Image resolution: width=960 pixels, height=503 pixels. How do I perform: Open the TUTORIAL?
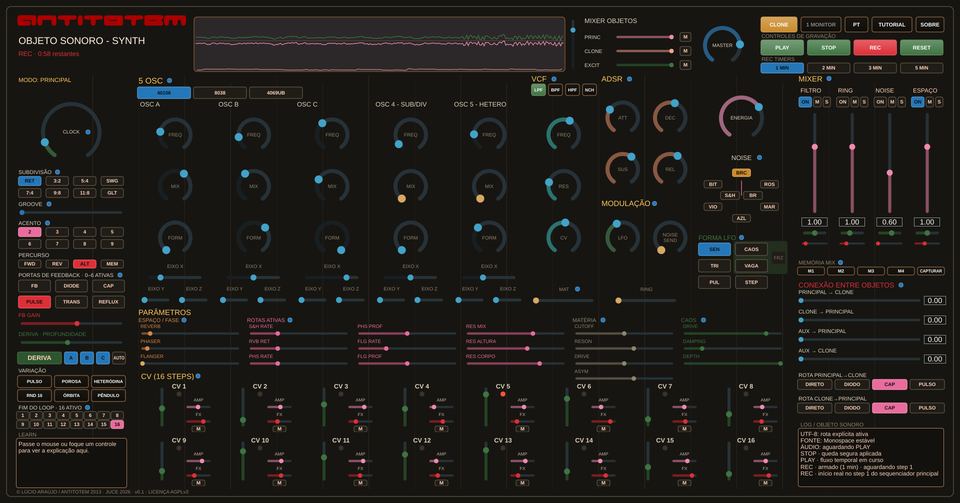[891, 24]
